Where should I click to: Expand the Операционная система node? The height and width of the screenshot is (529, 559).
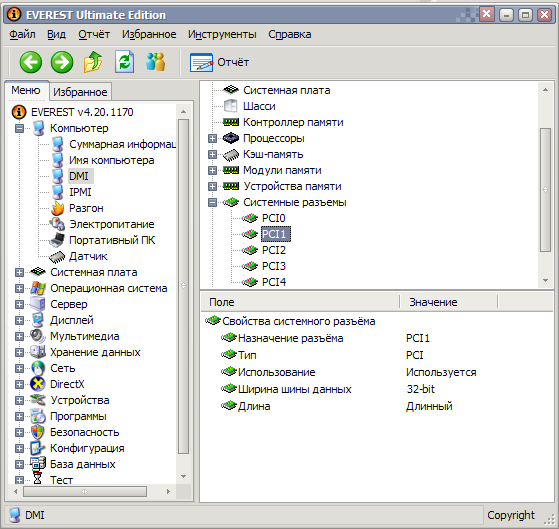coord(19,288)
